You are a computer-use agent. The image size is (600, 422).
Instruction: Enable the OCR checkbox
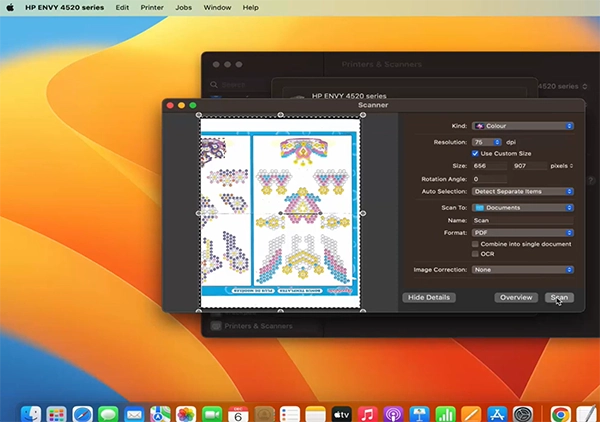(x=475, y=254)
